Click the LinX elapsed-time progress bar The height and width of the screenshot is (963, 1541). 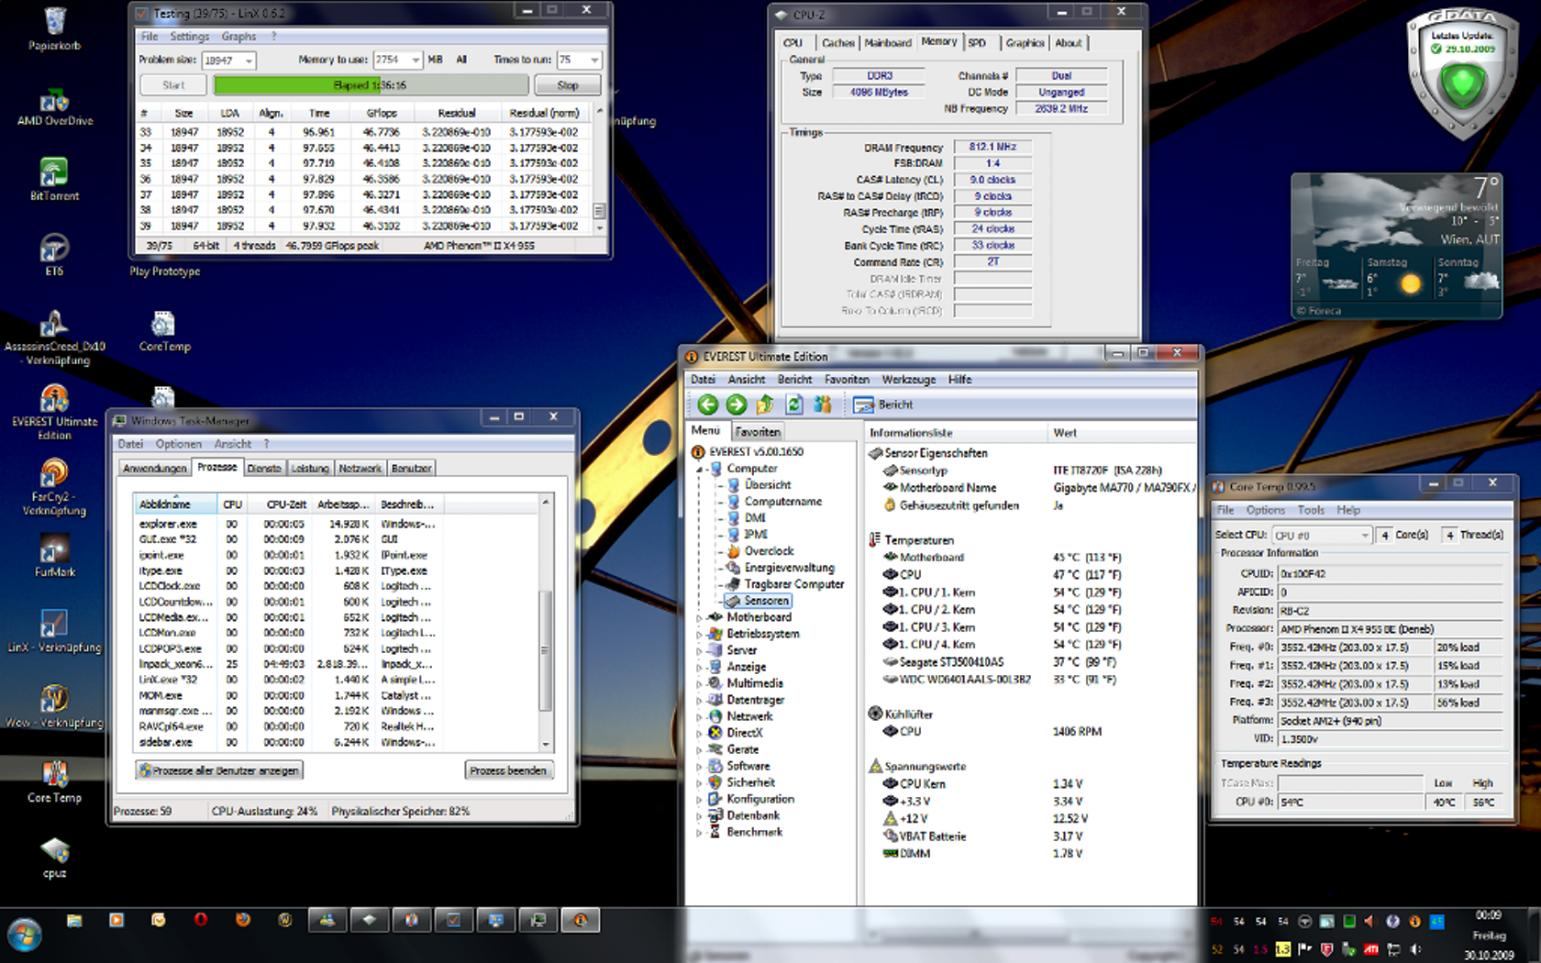coord(370,85)
